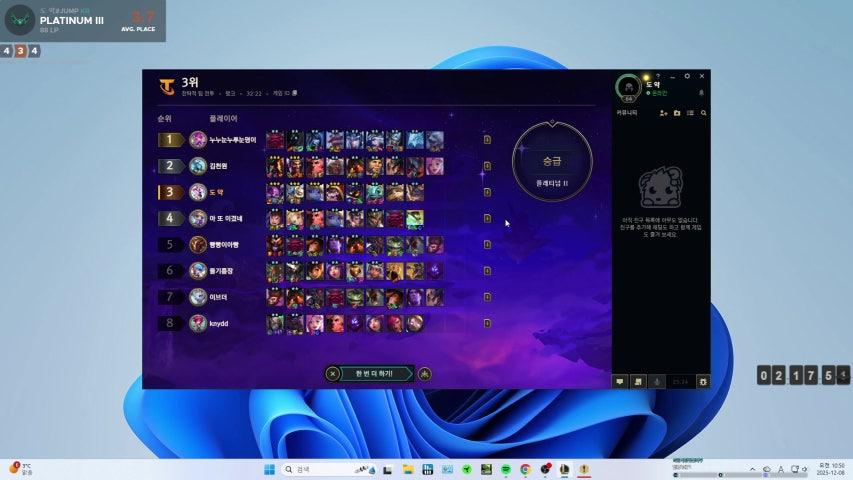Open settings gear in social panel footer

coord(703,381)
